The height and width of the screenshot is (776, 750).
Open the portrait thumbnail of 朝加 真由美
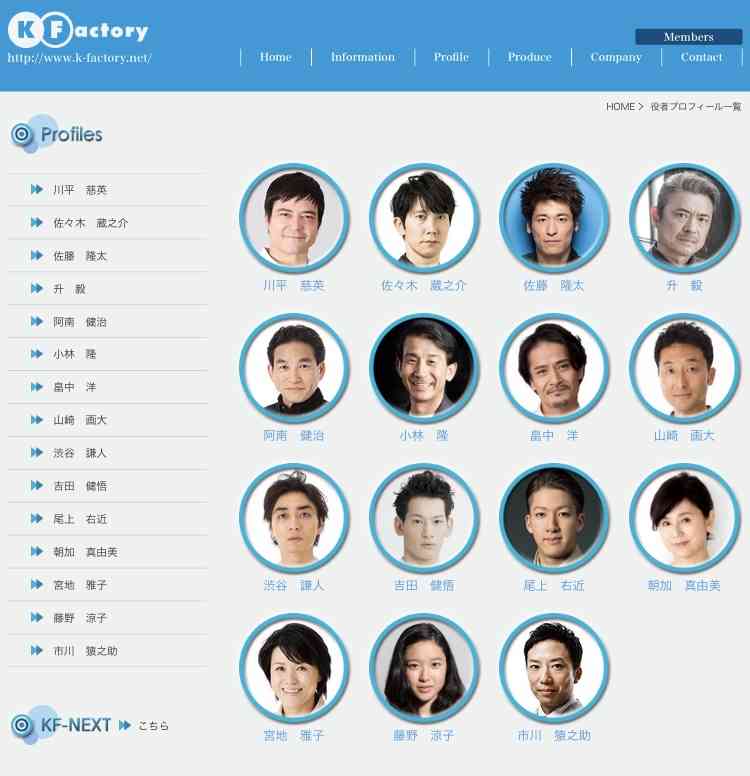click(x=684, y=518)
